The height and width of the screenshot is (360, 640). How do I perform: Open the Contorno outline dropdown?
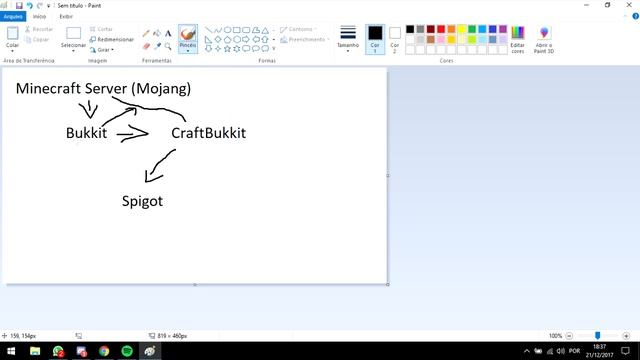point(298,29)
